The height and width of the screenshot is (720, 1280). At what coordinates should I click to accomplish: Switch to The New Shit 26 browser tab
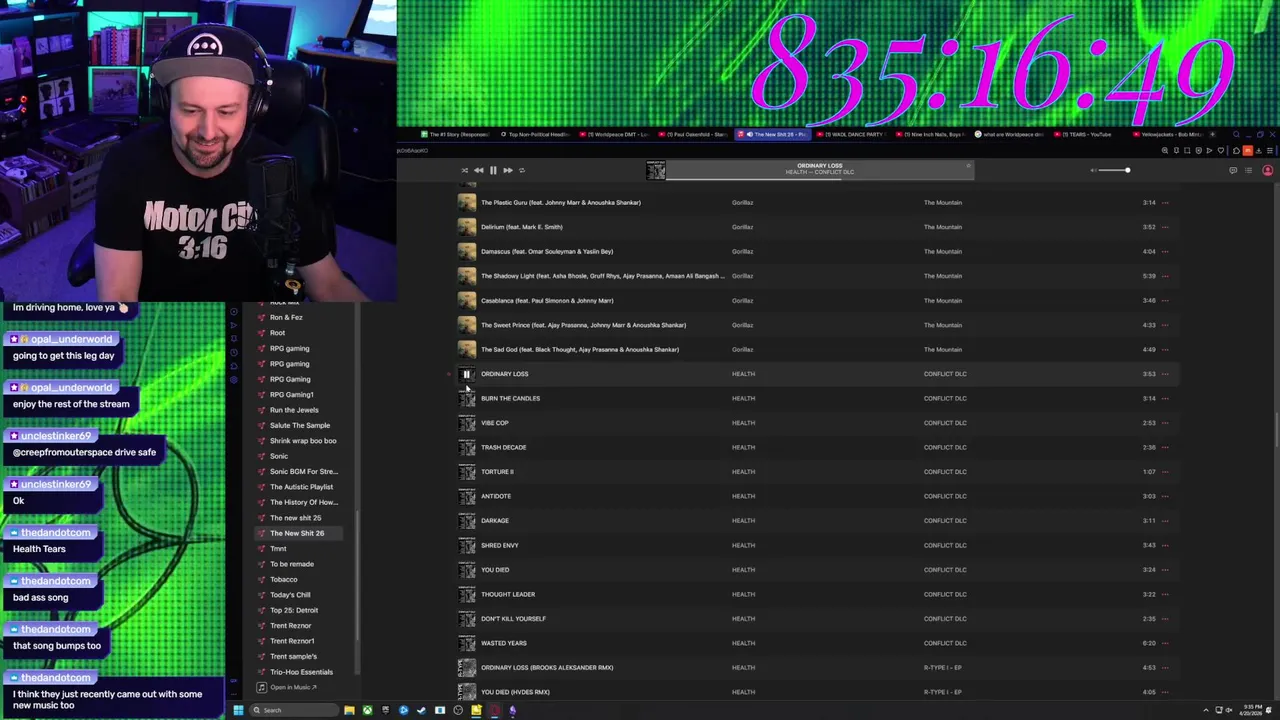pyautogui.click(x=775, y=134)
